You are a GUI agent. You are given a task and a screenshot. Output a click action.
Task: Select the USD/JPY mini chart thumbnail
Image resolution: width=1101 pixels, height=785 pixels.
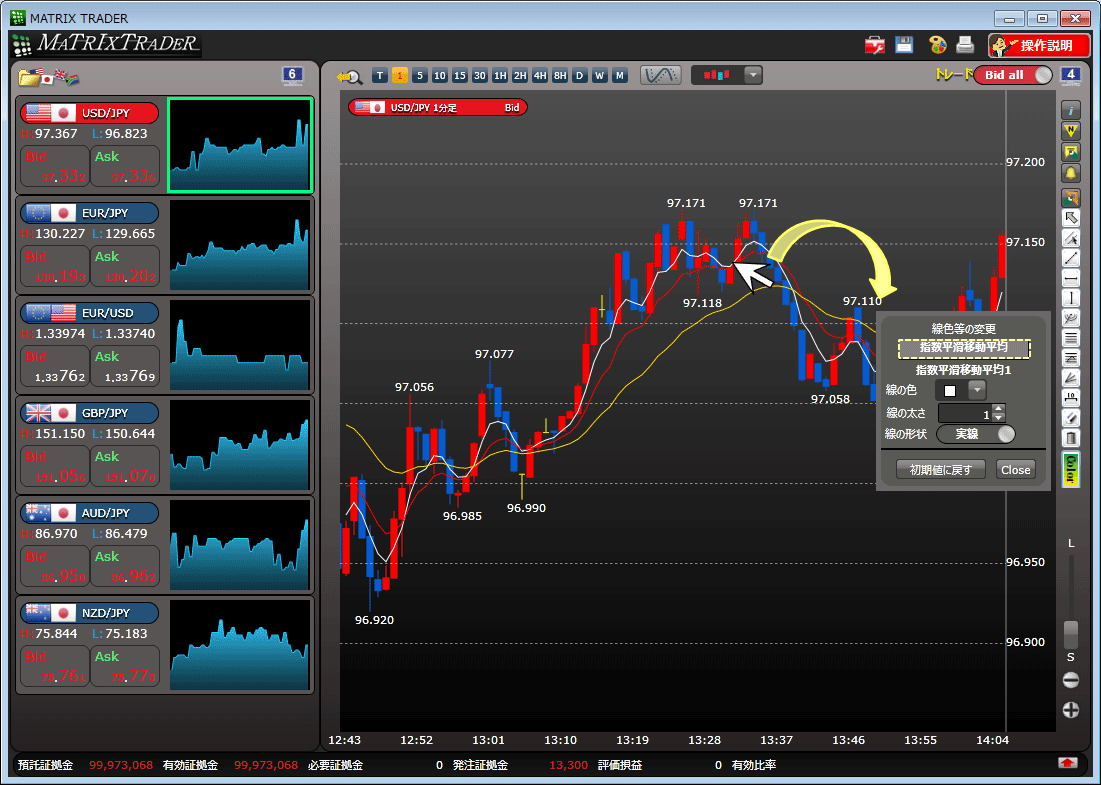click(240, 145)
